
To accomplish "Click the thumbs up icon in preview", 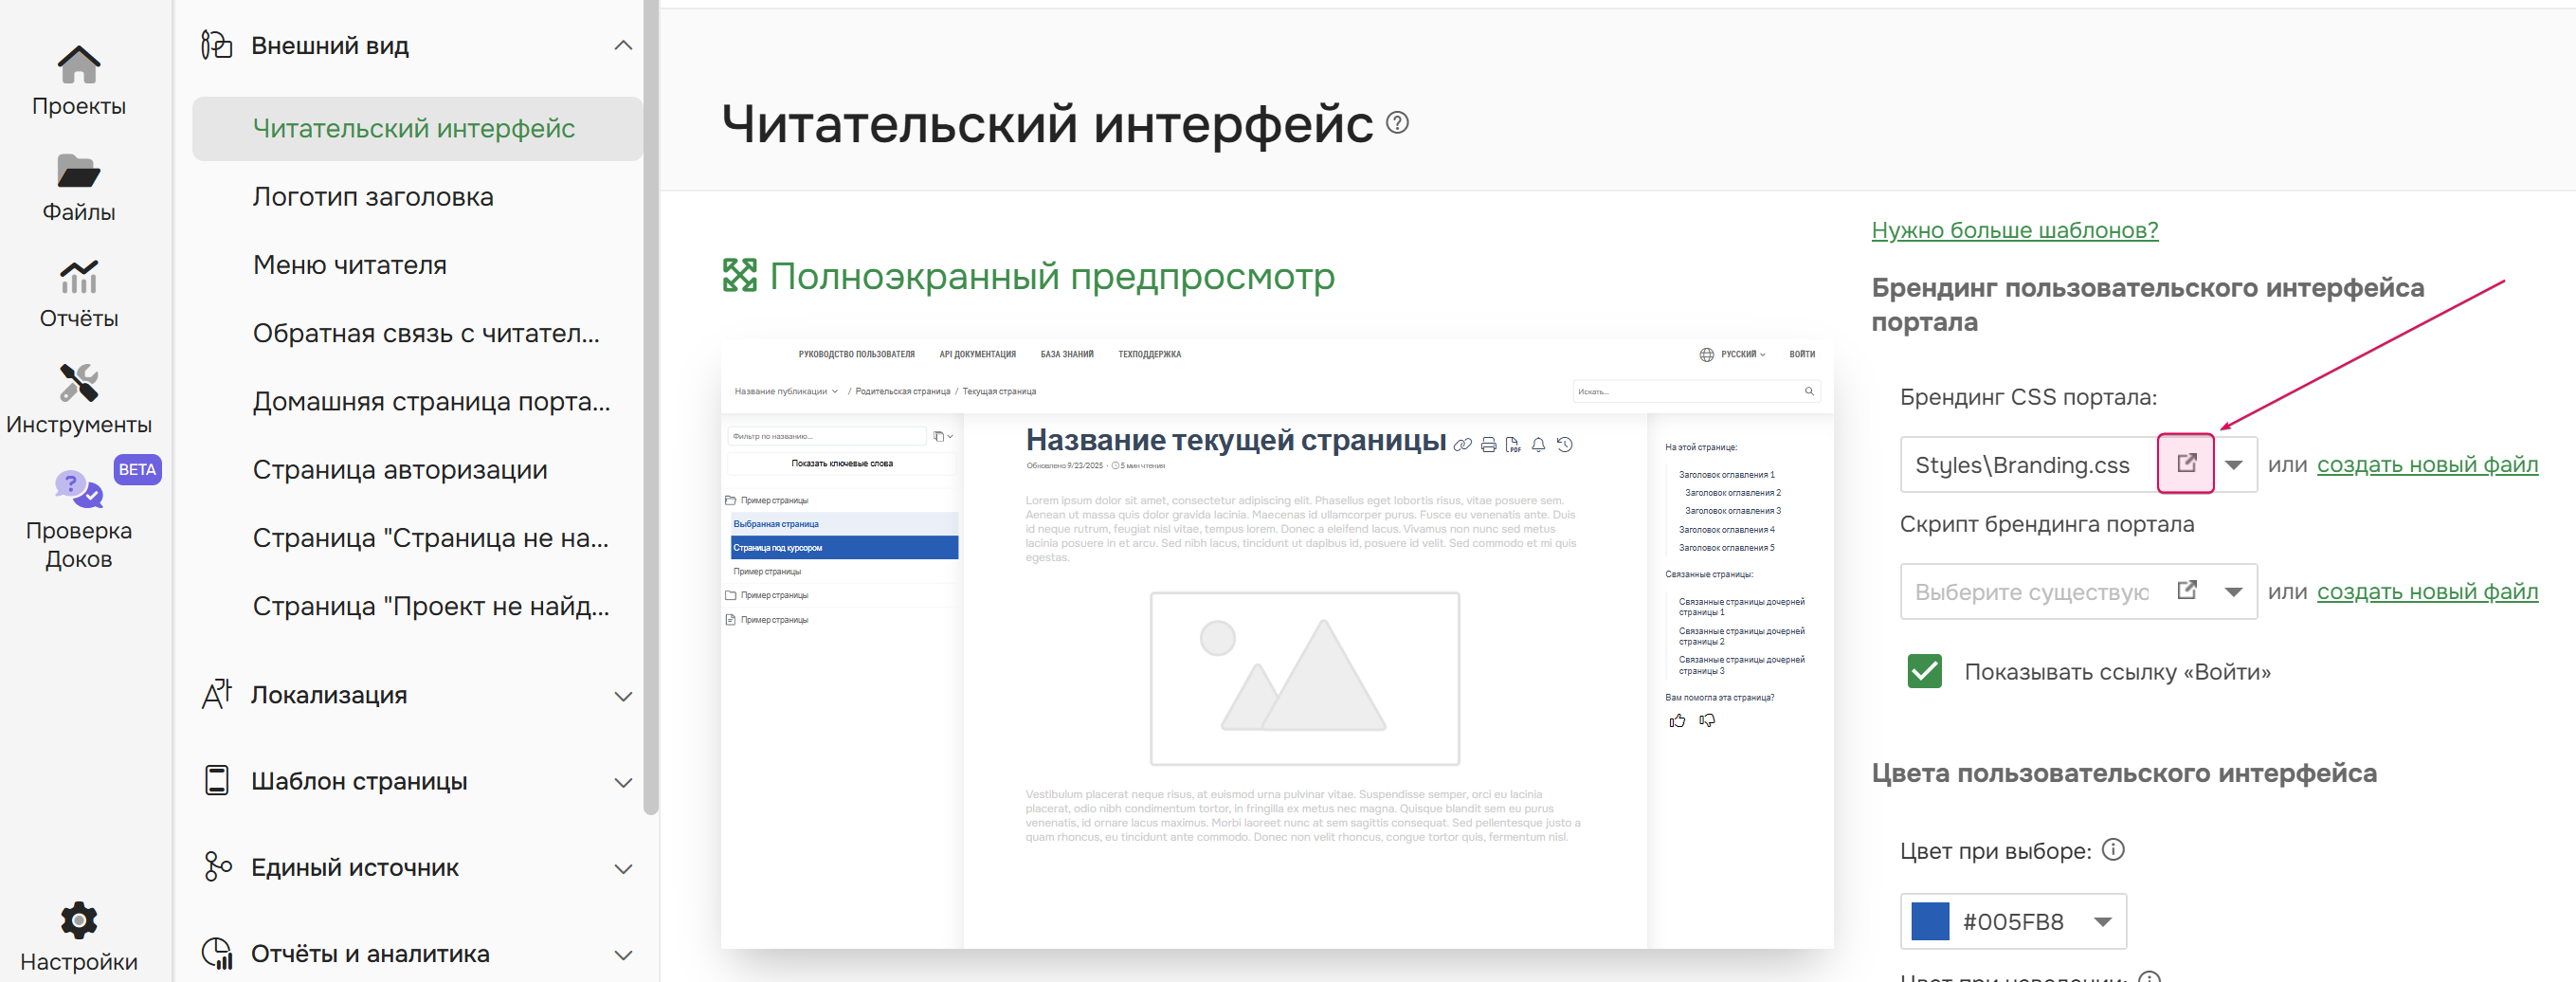I will point(1677,721).
